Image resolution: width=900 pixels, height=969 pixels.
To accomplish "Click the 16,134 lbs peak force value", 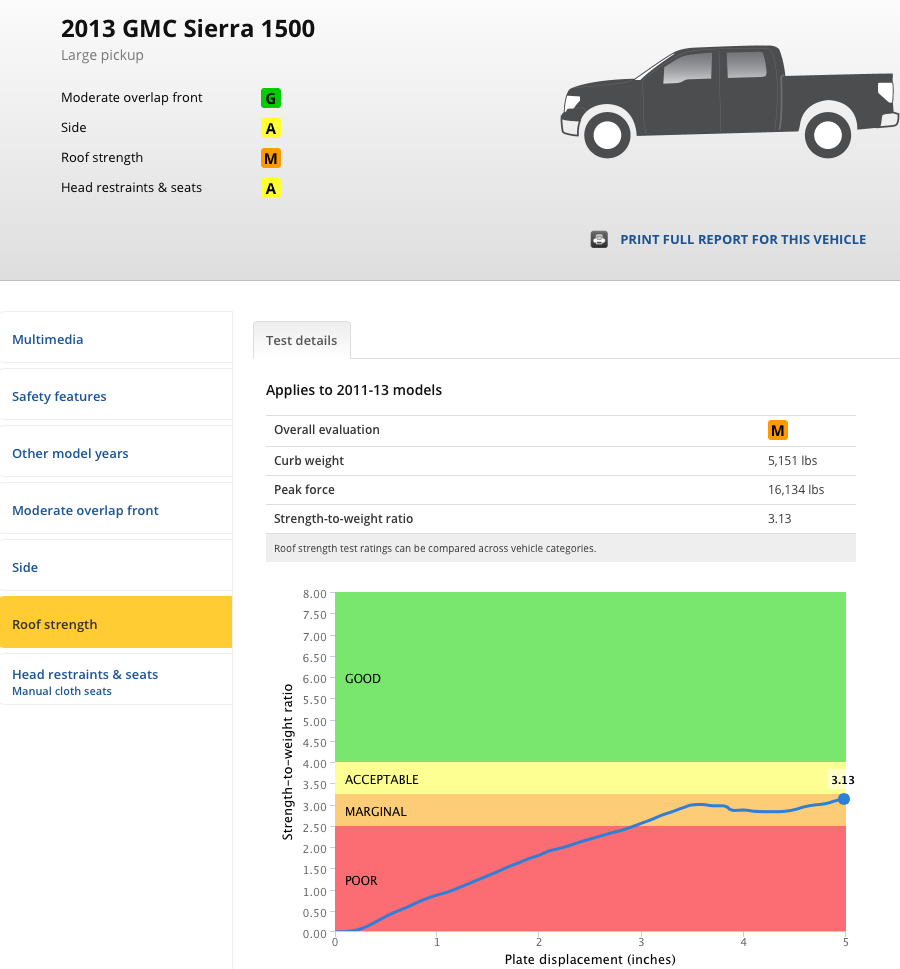I will pyautogui.click(x=796, y=489).
